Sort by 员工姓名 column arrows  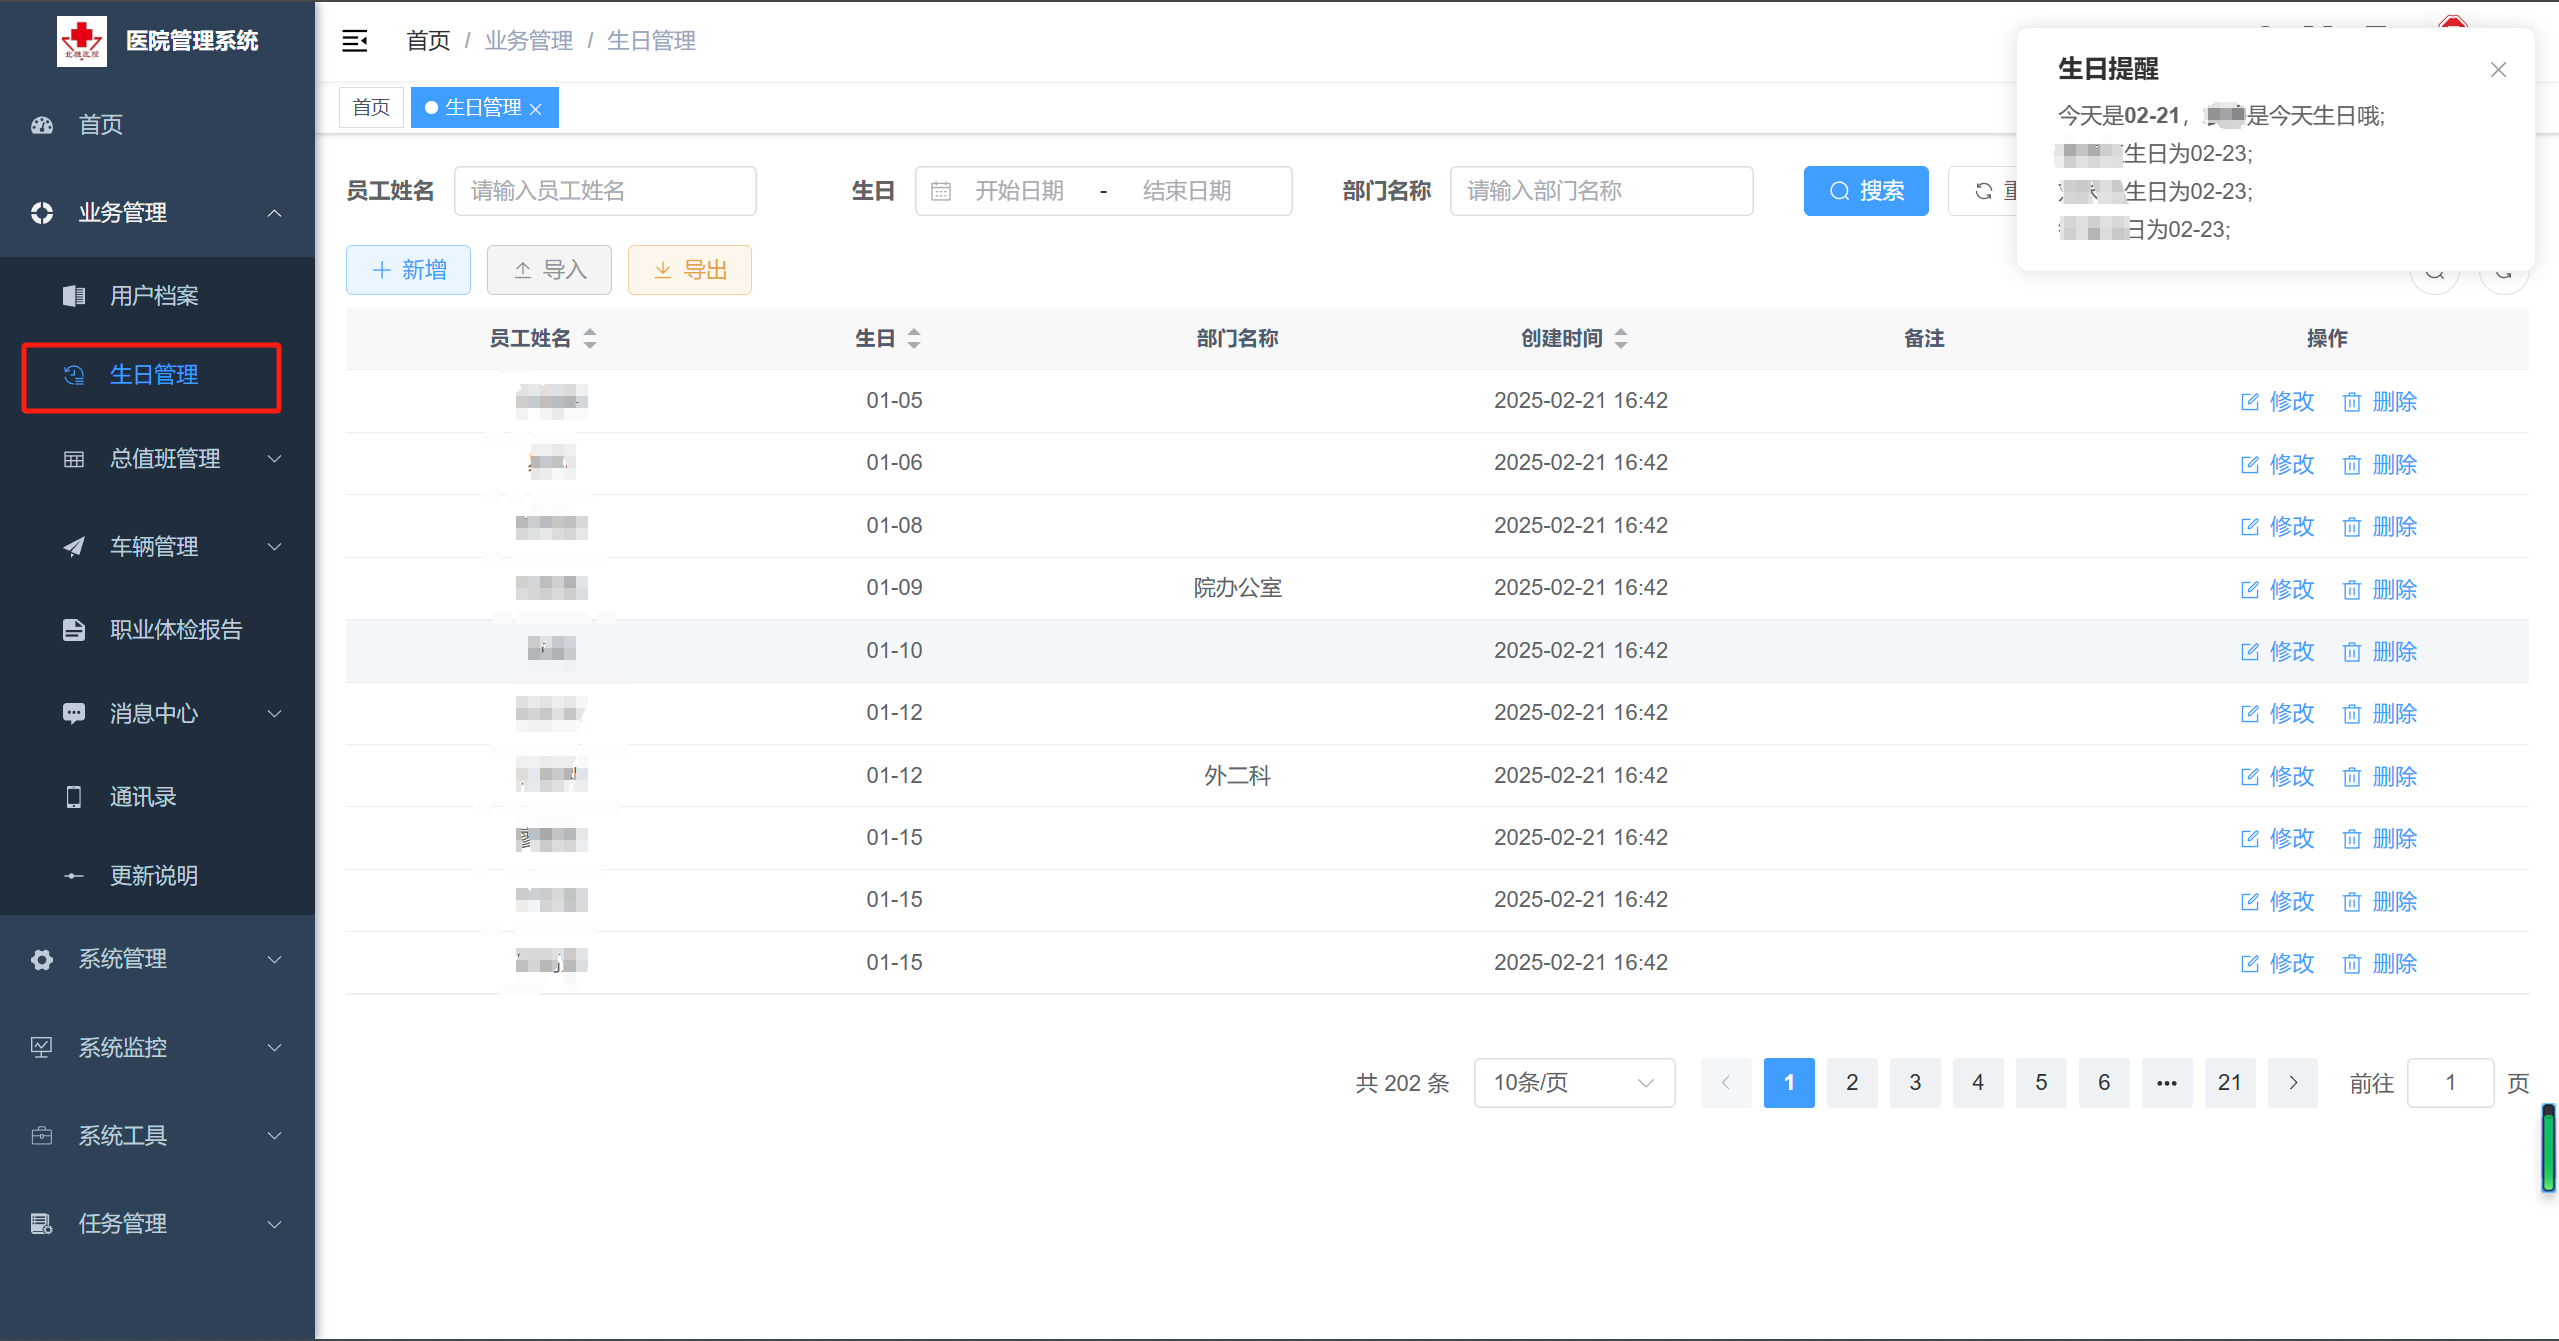(590, 339)
